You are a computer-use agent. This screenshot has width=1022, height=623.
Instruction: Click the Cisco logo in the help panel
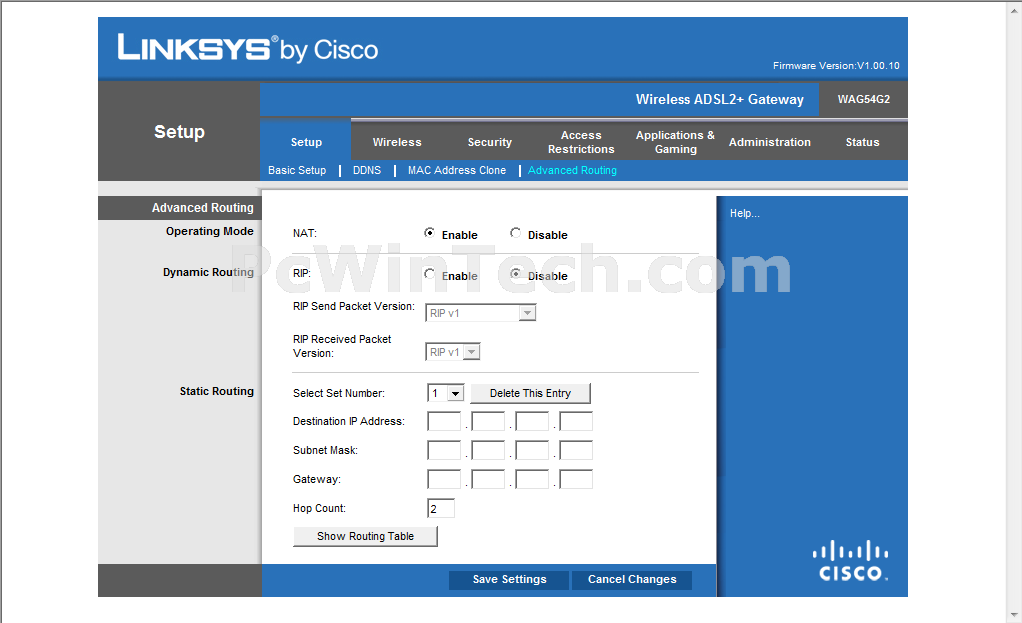[x=850, y=560]
